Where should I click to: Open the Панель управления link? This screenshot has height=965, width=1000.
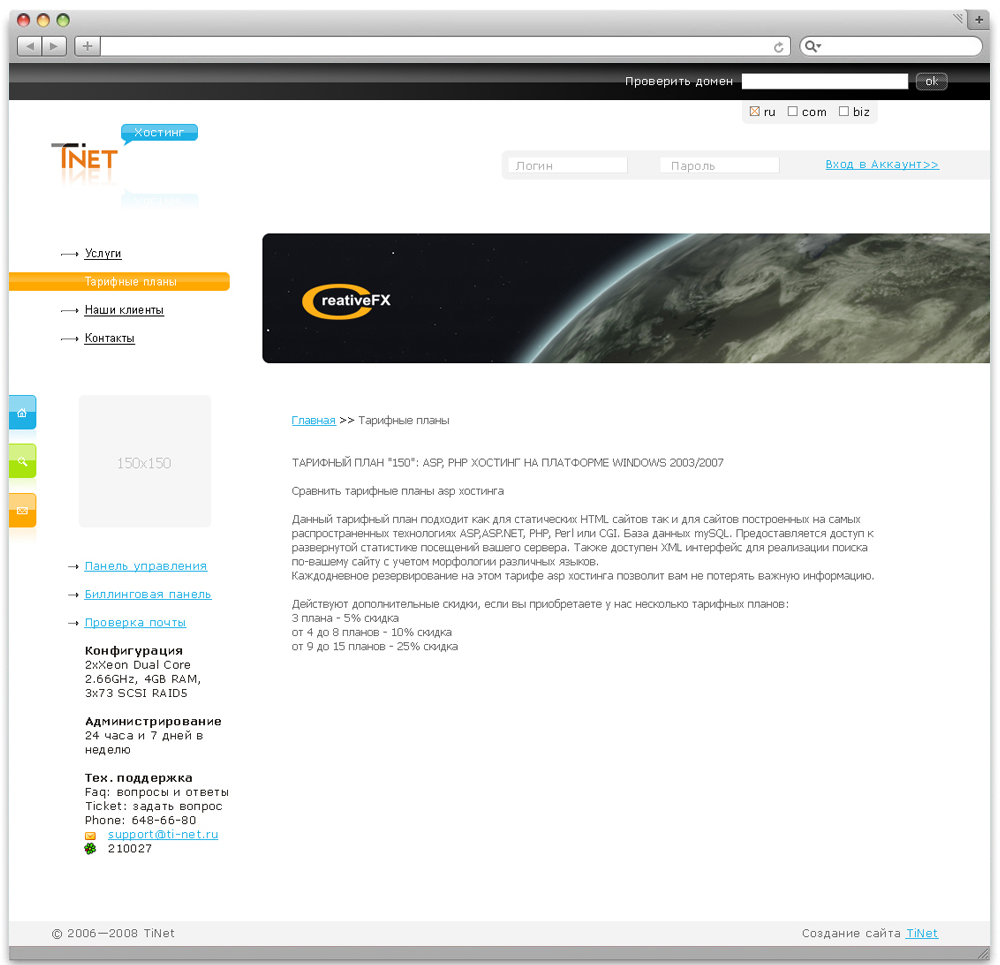146,566
